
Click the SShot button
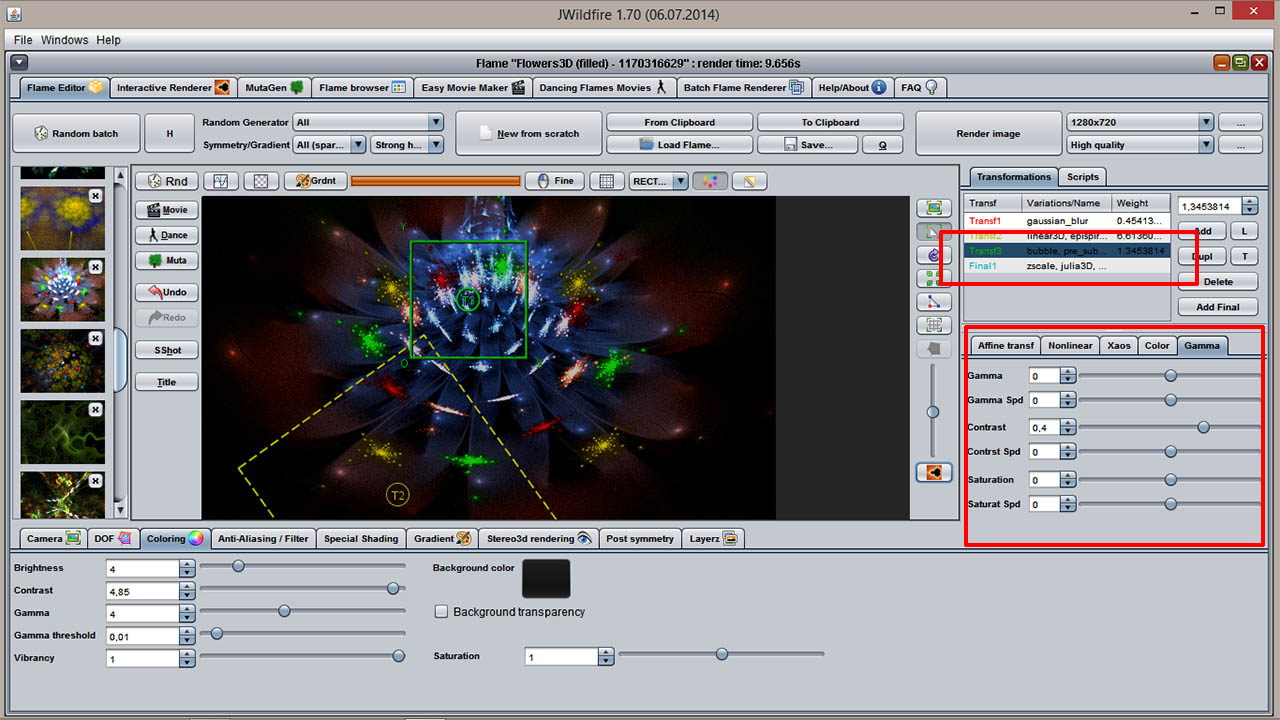167,350
